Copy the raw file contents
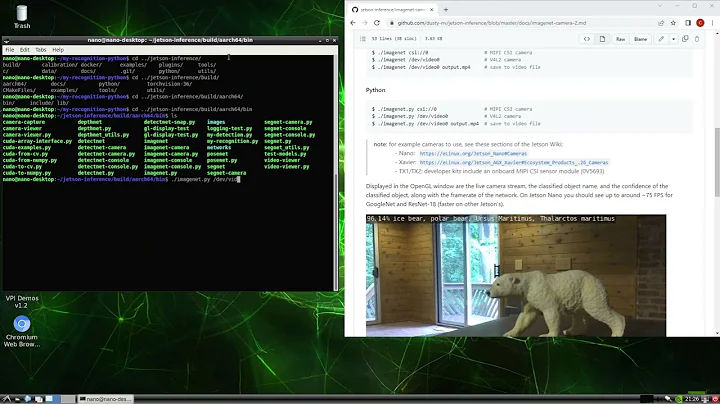 coord(685,39)
